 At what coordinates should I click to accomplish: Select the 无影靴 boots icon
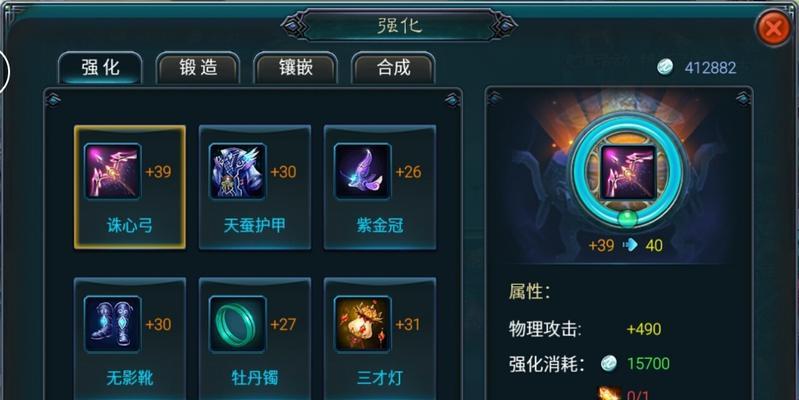tap(113, 324)
